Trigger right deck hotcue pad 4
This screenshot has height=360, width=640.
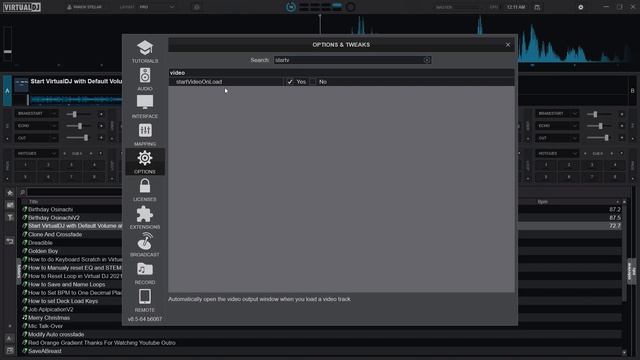[614, 165]
